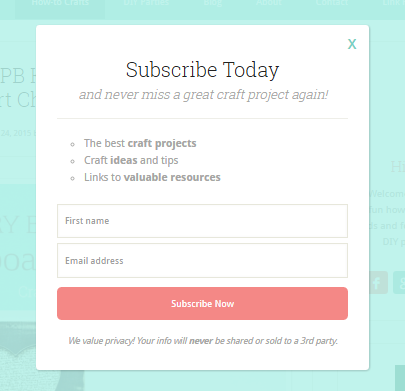Click the 'We value privacy' disclaimer text
405x391 pixels.
point(203,341)
